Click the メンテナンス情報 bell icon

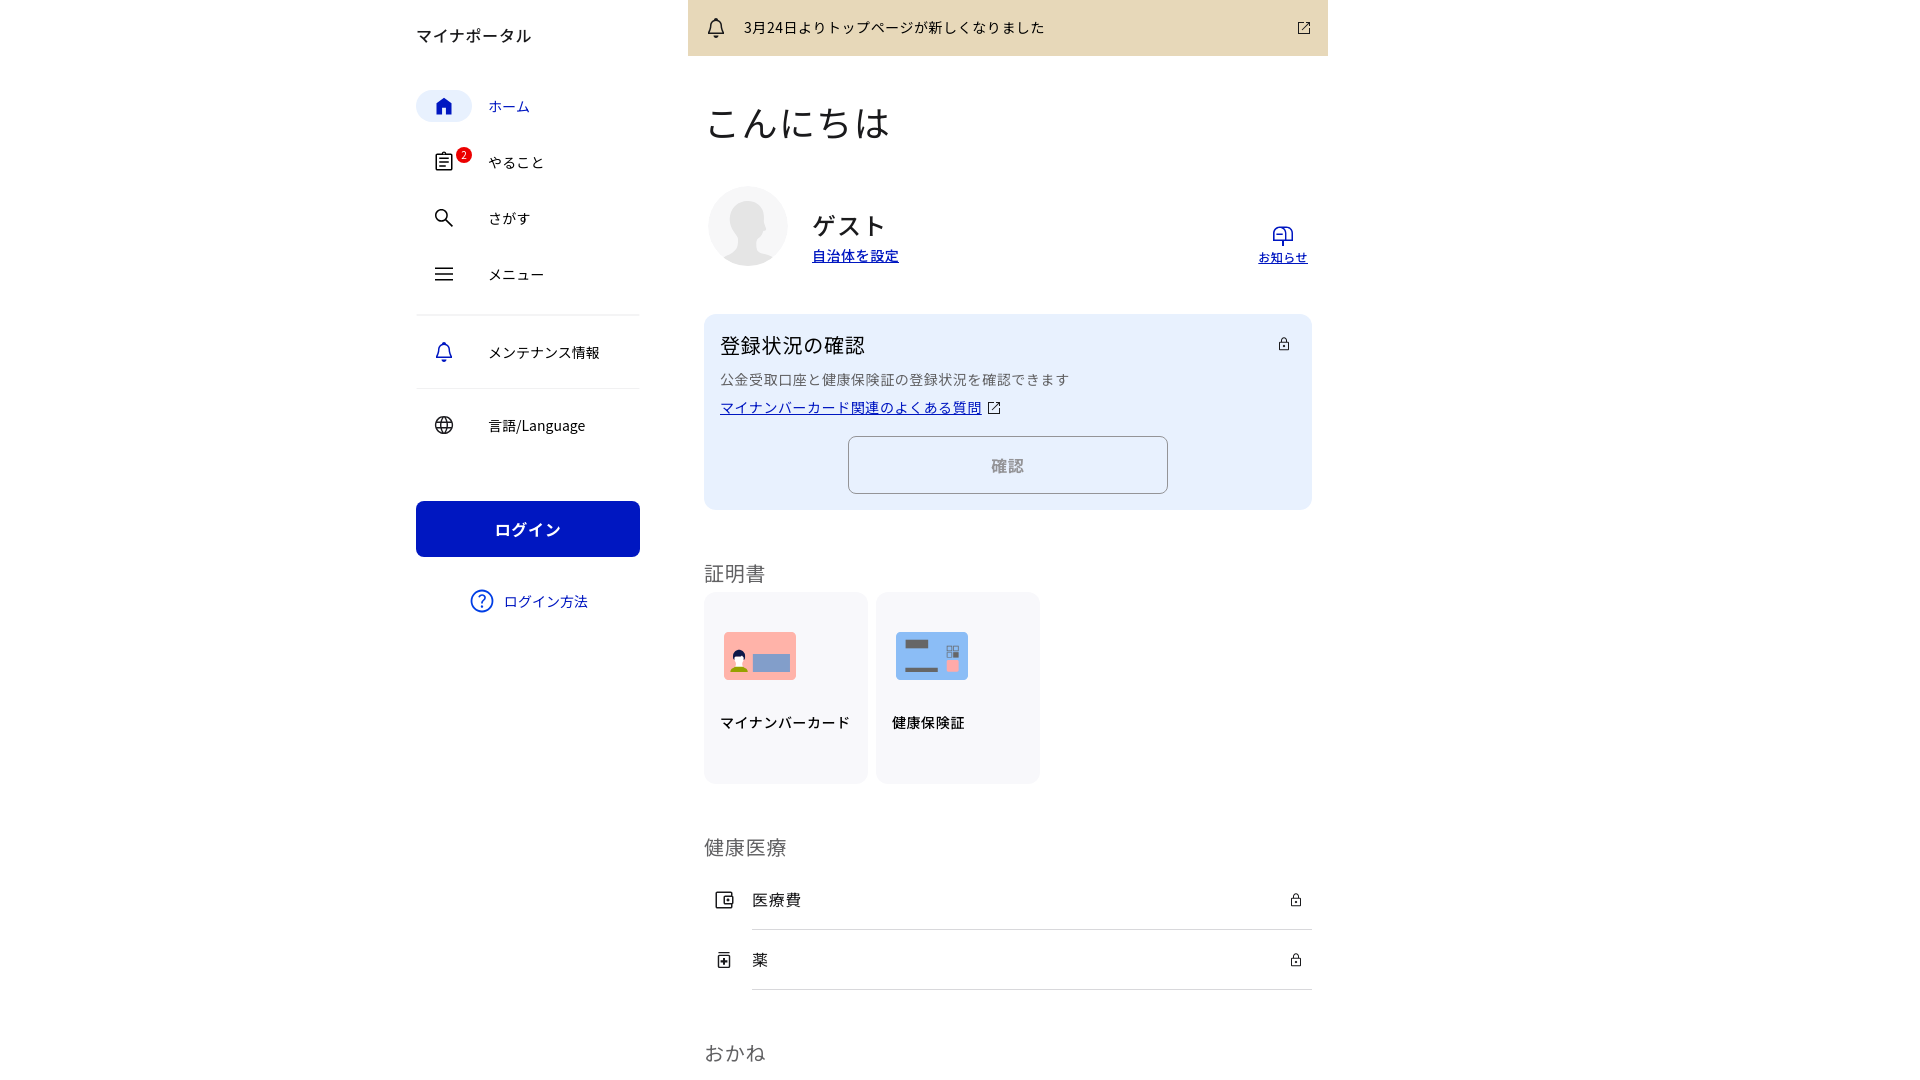pyautogui.click(x=444, y=352)
